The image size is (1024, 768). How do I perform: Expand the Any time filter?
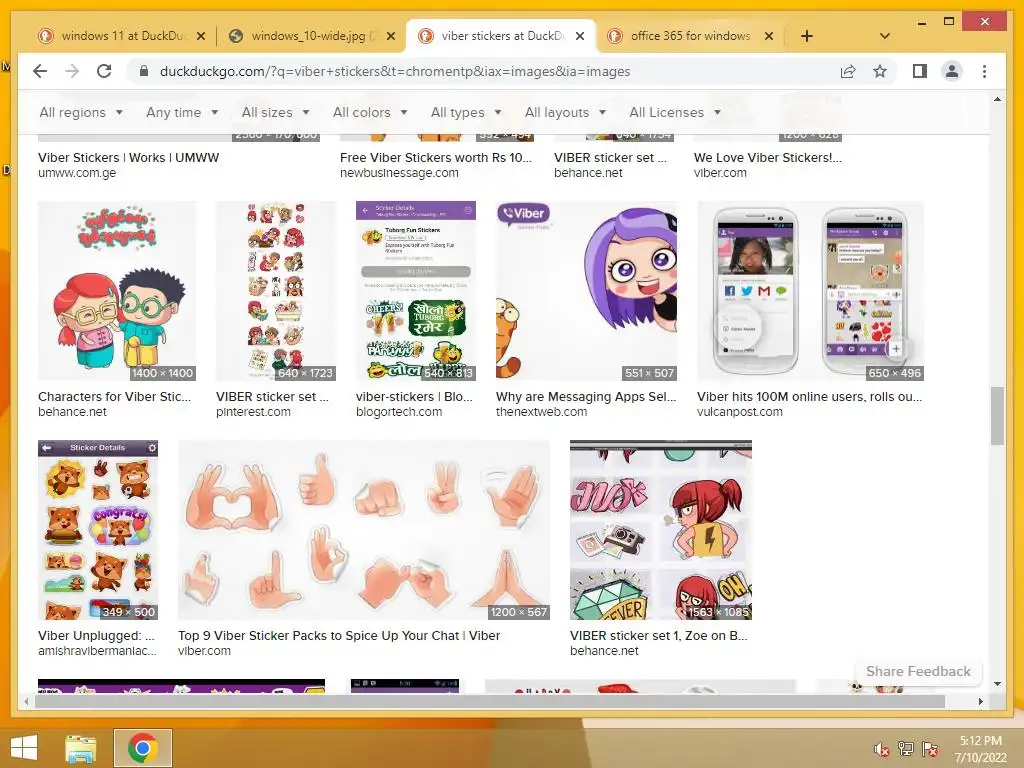[x=182, y=112]
